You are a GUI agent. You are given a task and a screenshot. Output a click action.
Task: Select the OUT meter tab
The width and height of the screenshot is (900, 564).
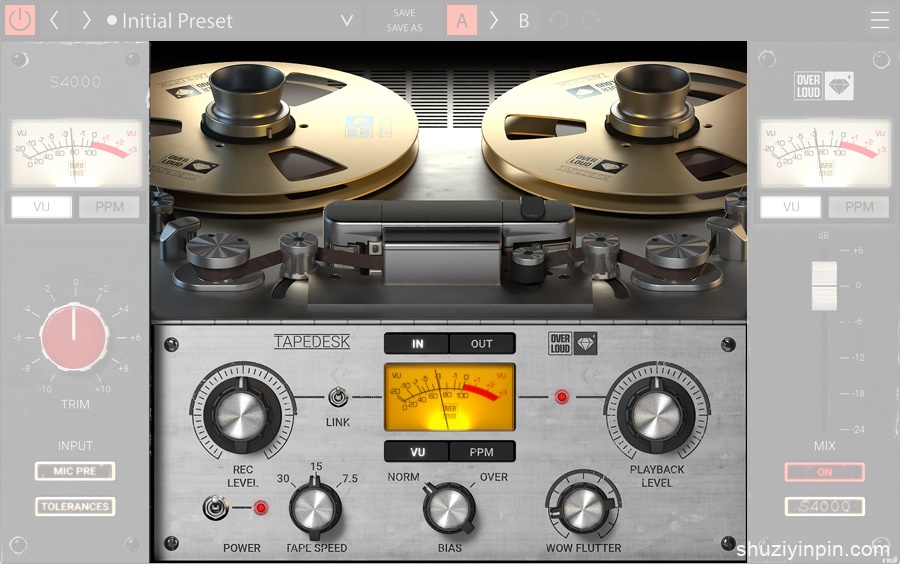[482, 344]
